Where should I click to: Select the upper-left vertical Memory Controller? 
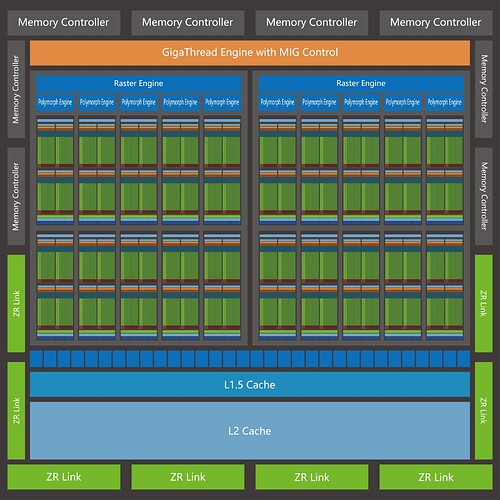(16, 89)
